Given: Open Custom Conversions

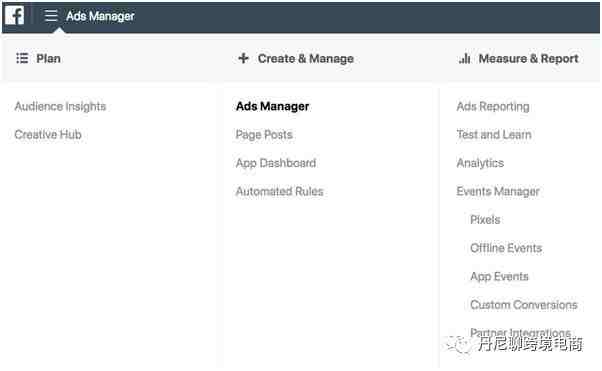Looking at the screenshot, I should pyautogui.click(x=524, y=305).
